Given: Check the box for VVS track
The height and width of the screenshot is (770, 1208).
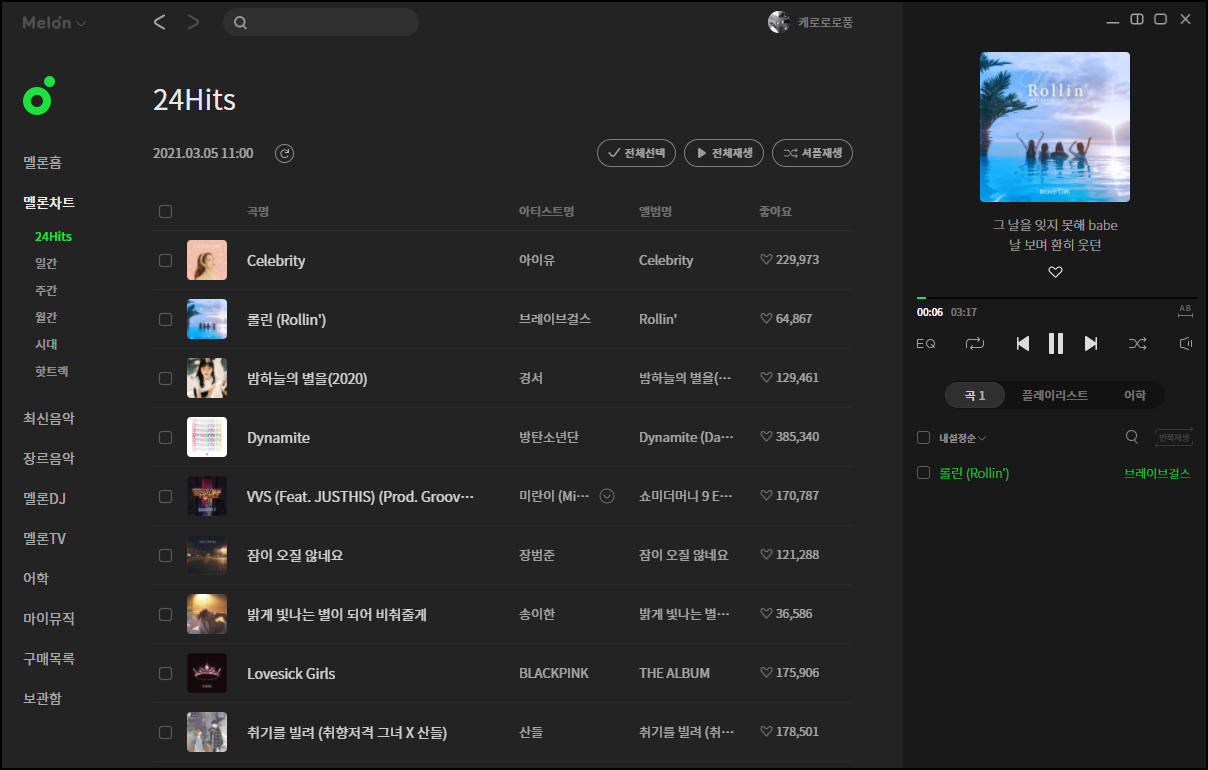Looking at the screenshot, I should (x=165, y=496).
